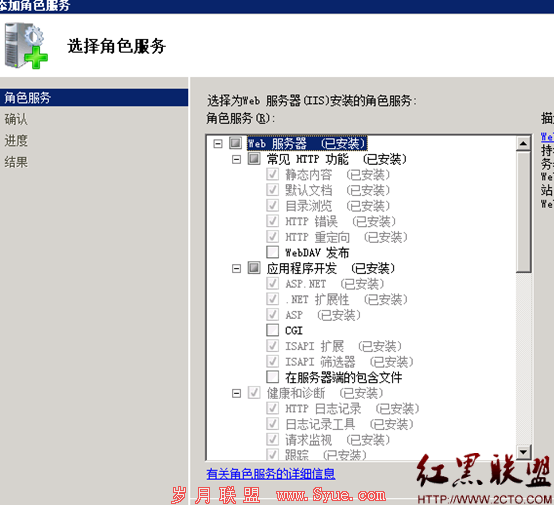
Task: Open 有关角色服务的详细信息 link
Action: tap(271, 474)
